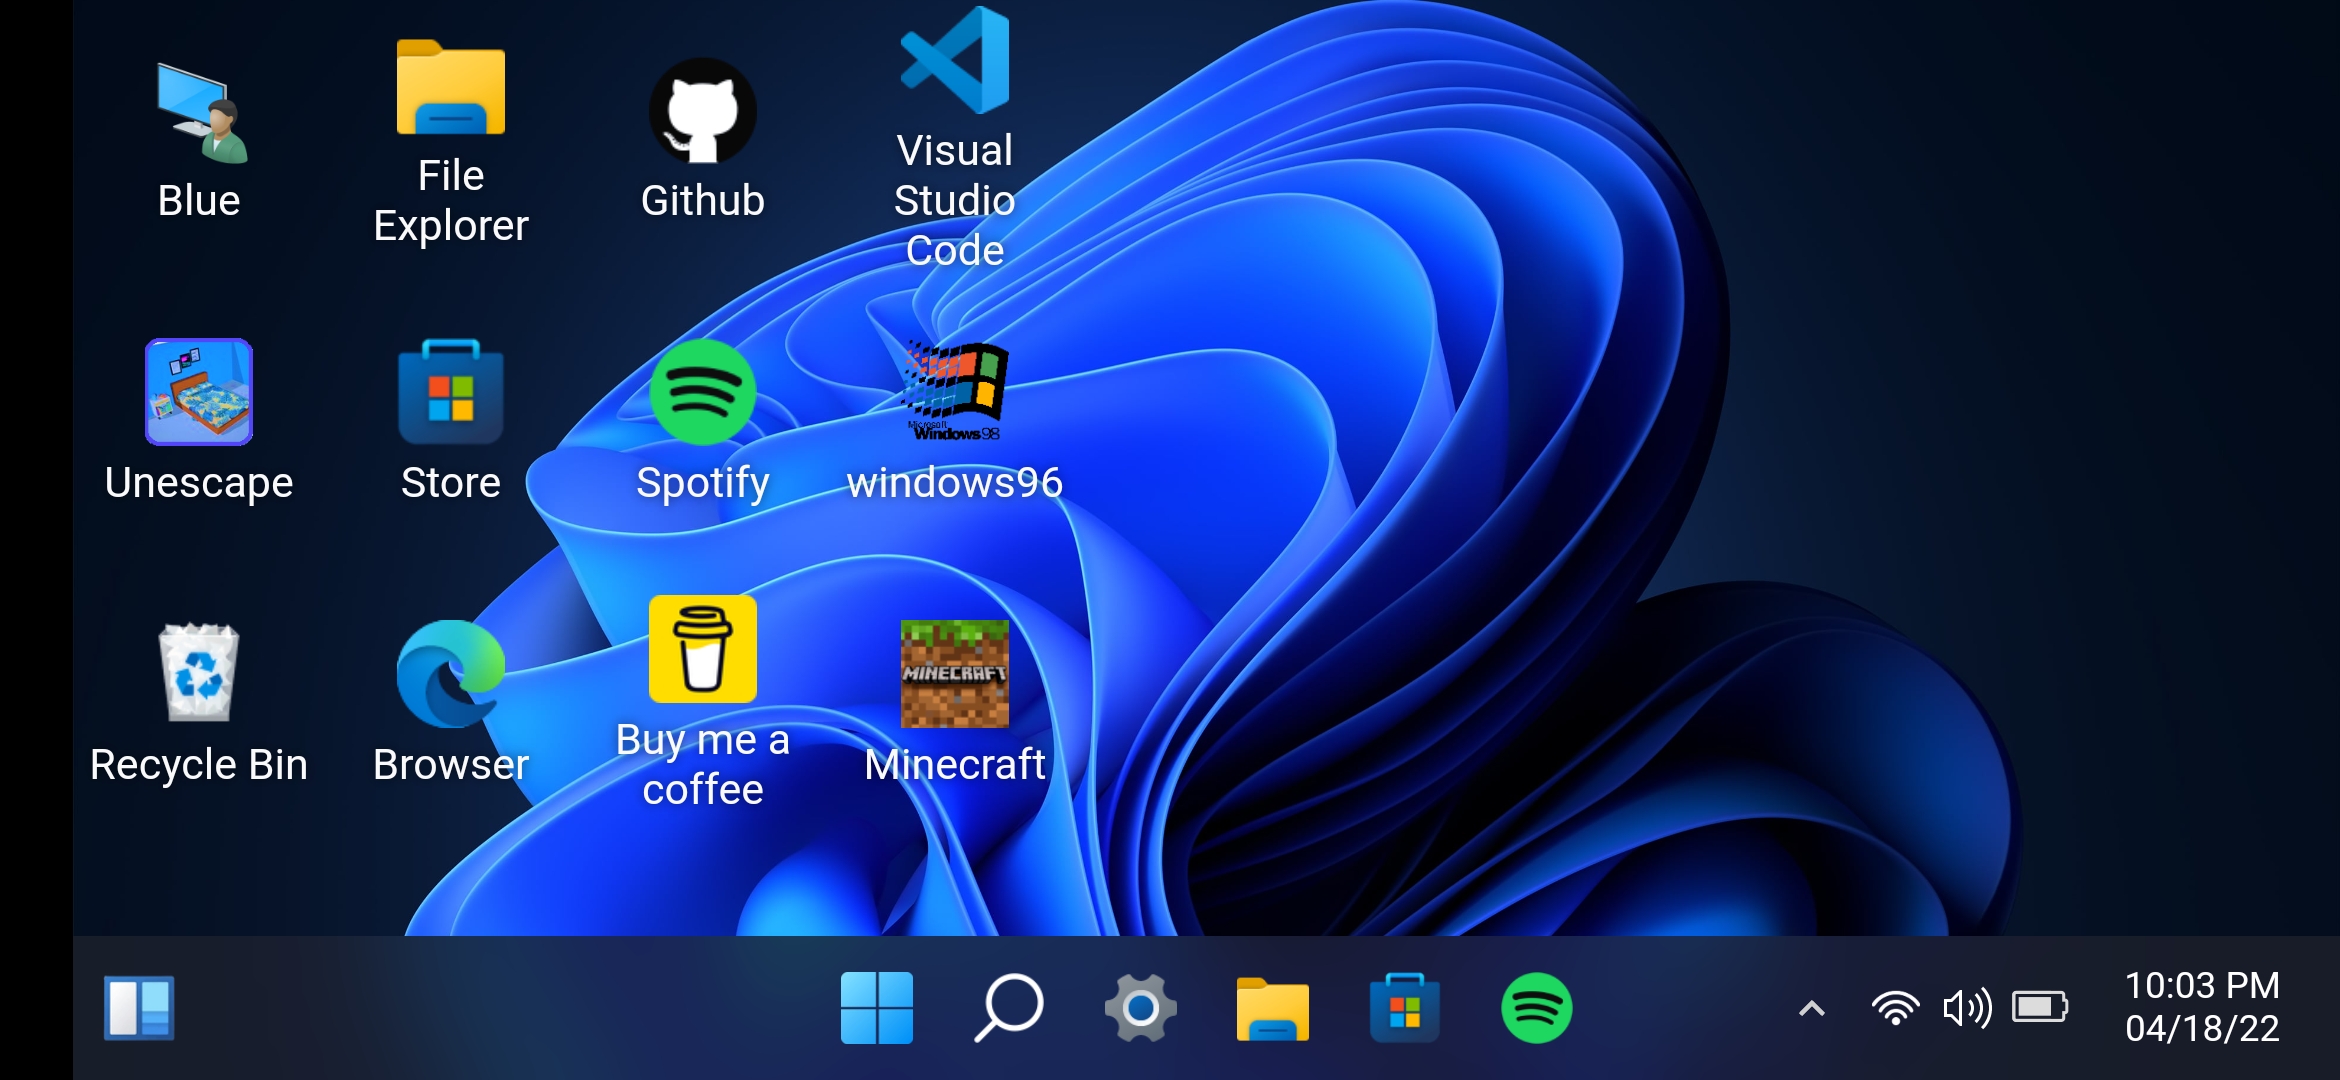The image size is (2340, 1080).
Task: Open the widgets panel on the taskbar
Action: click(x=138, y=1009)
